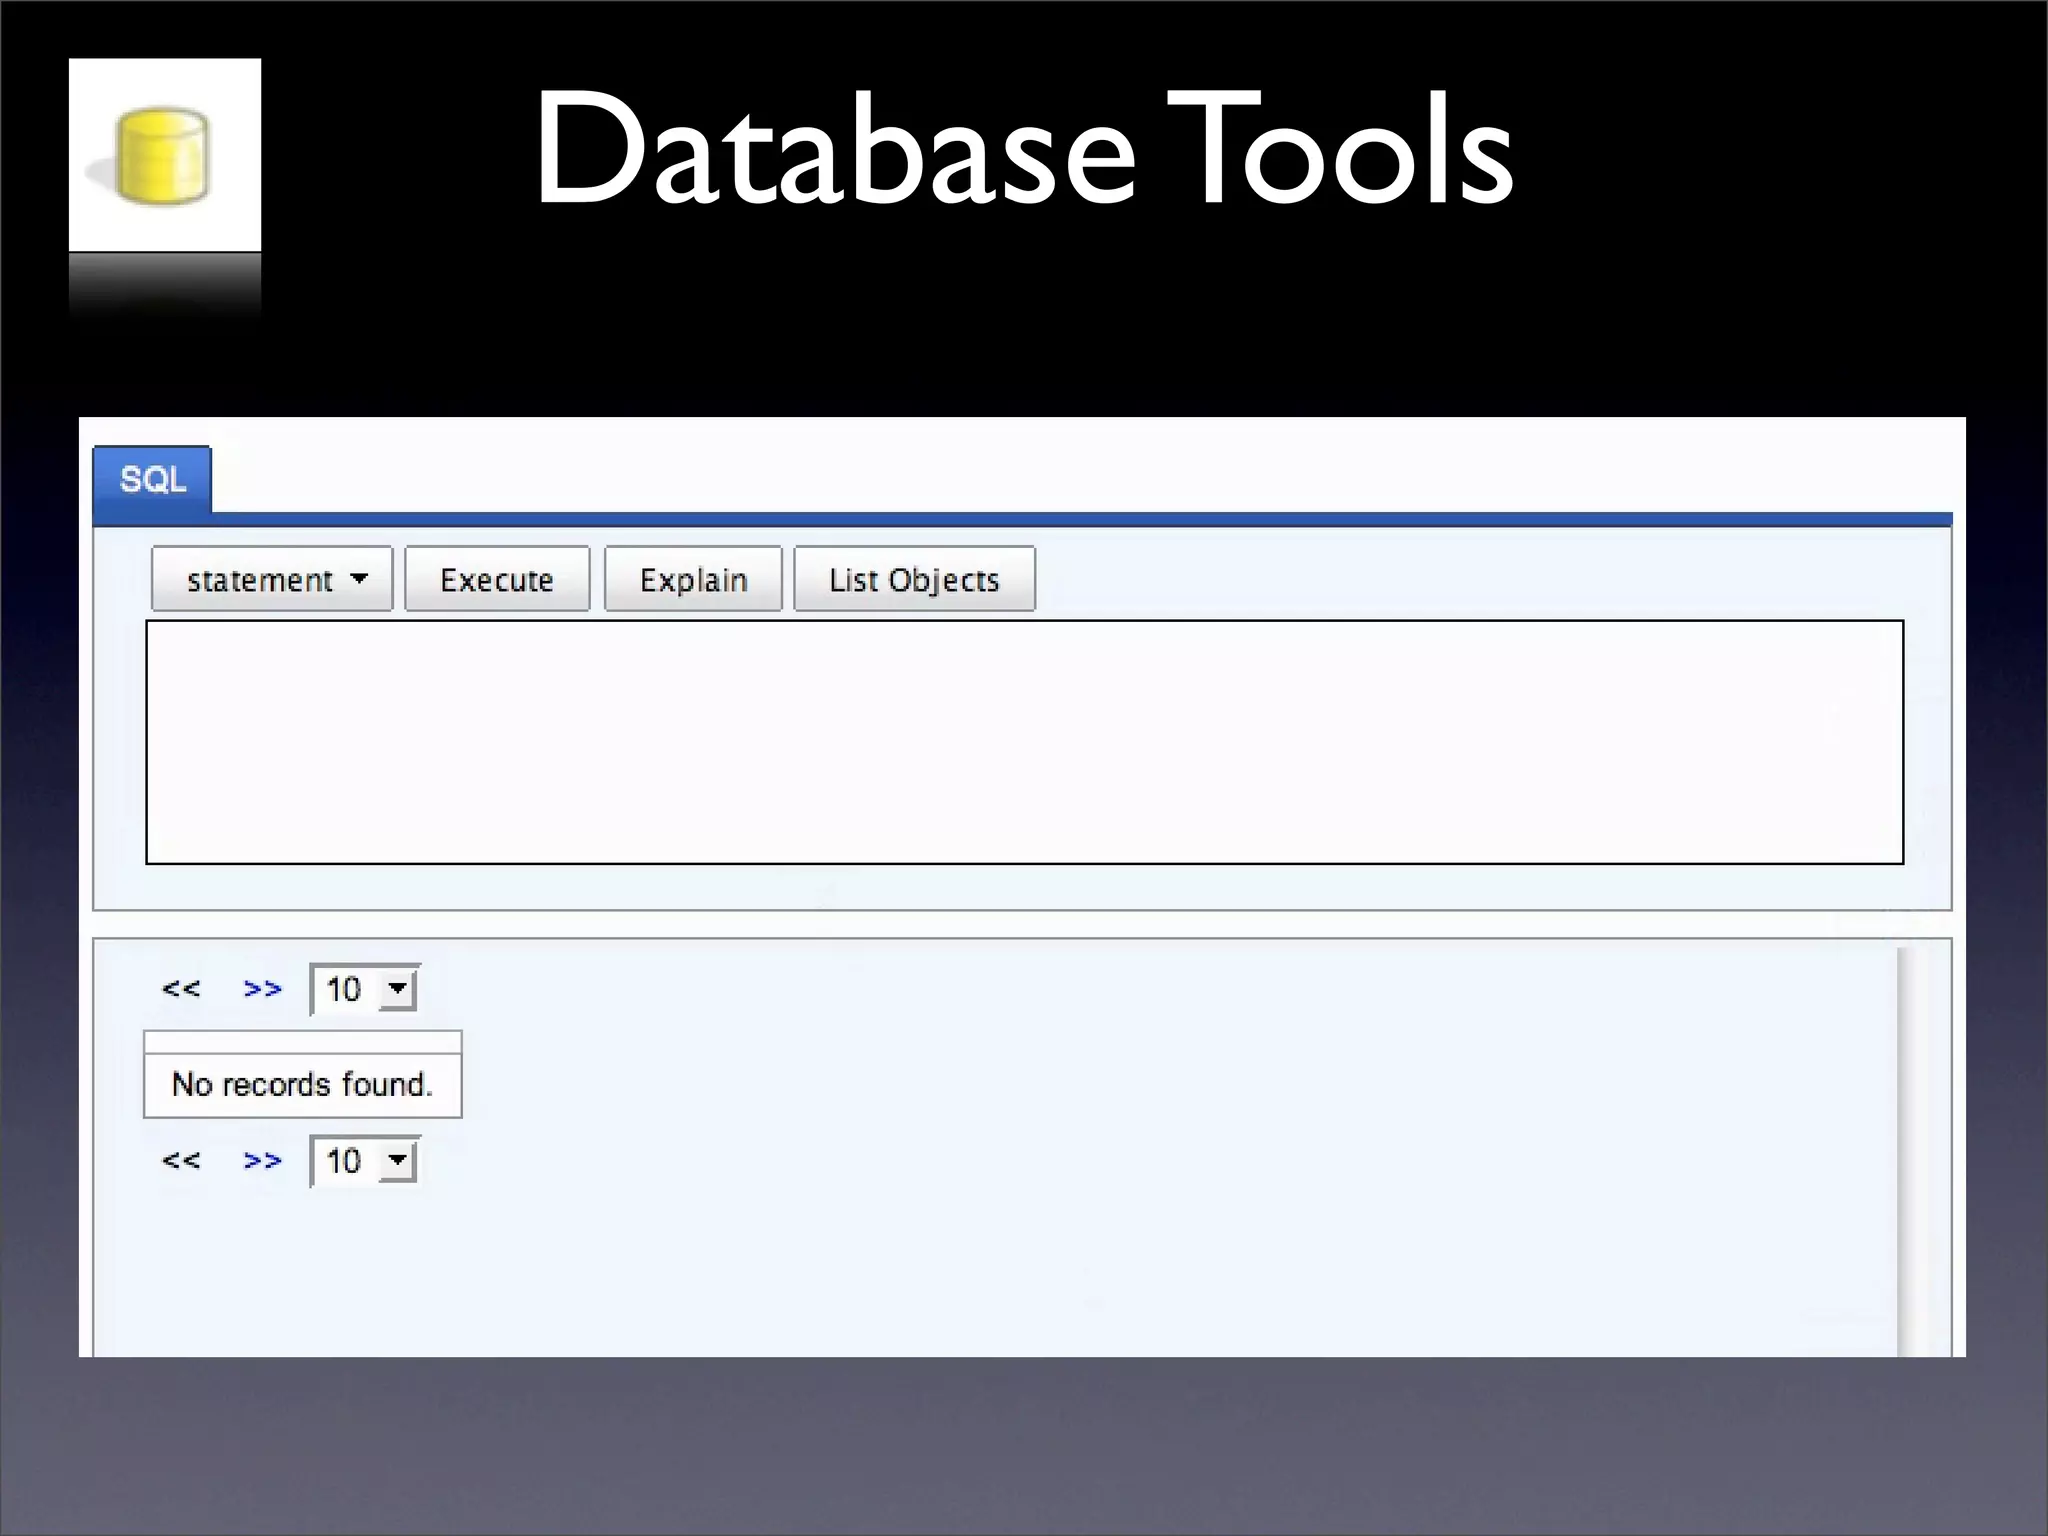Click the empty results table header row

tap(302, 1043)
